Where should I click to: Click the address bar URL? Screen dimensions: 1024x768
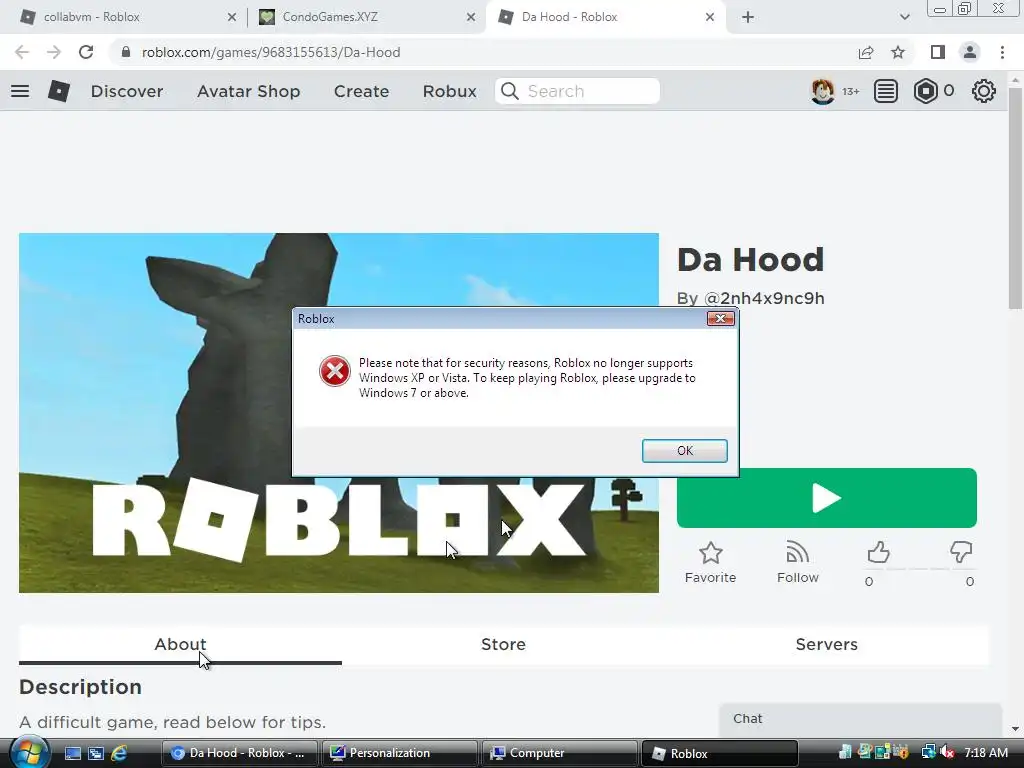point(271,52)
